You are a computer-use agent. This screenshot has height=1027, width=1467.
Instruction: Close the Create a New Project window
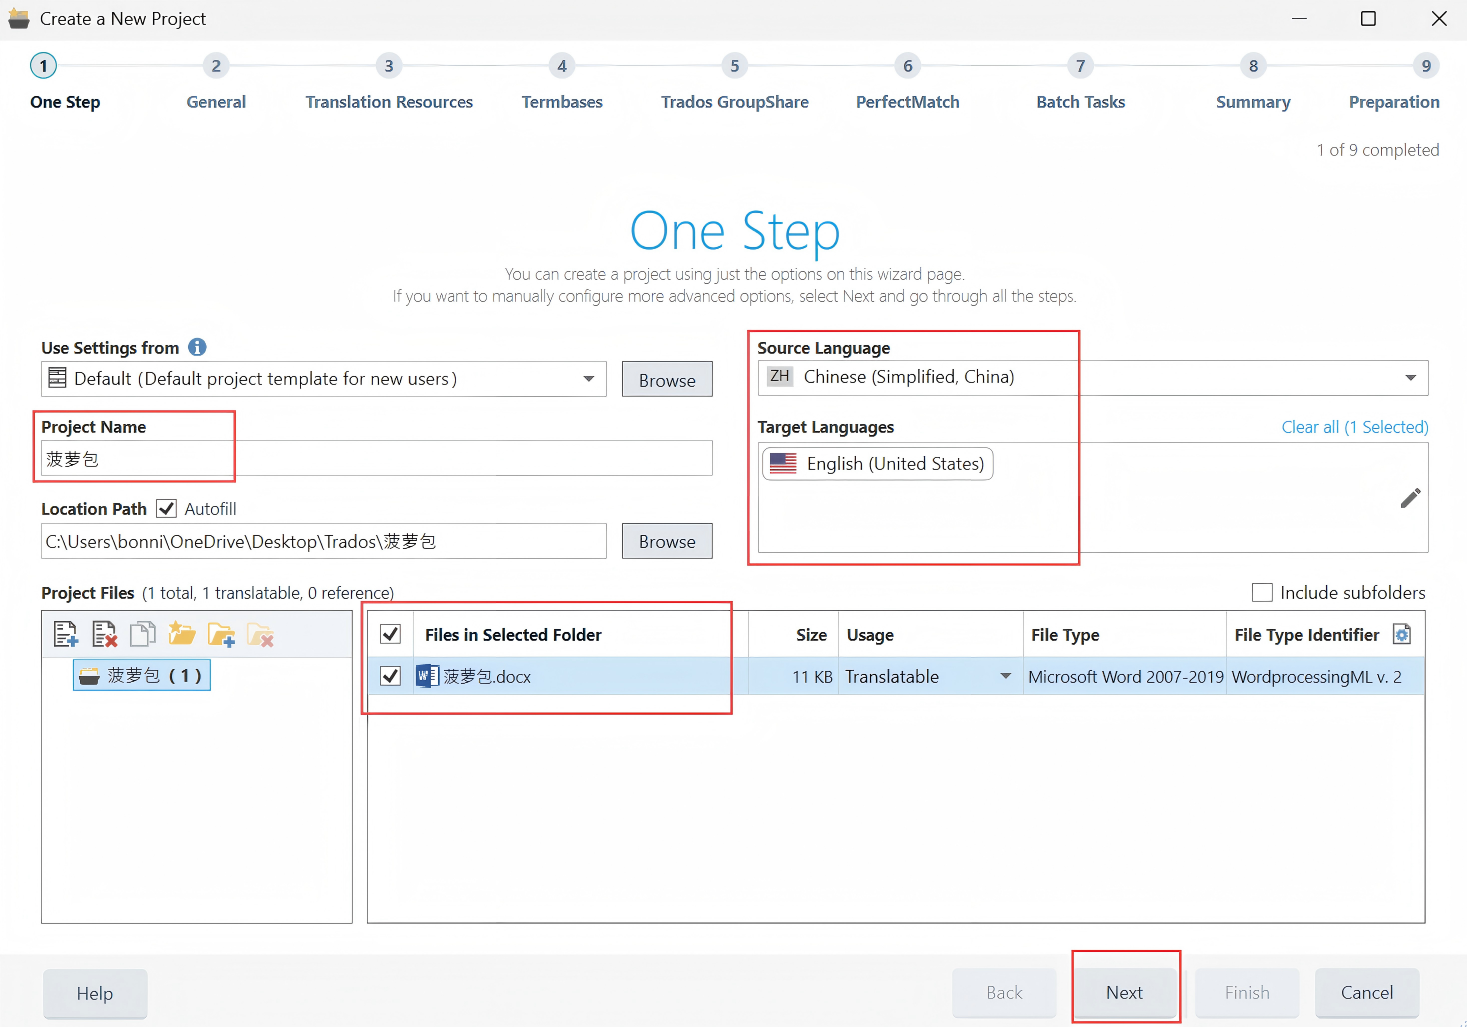1439,19
